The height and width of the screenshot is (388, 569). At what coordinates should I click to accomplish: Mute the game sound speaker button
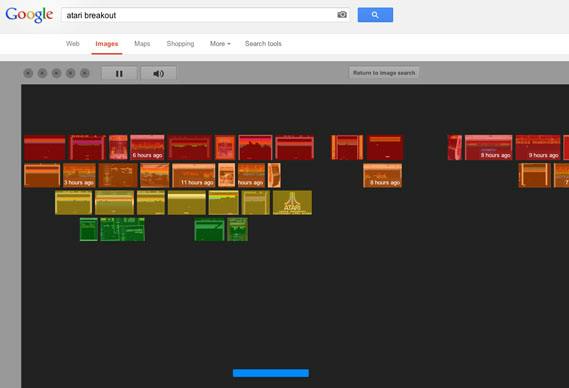[x=159, y=73]
